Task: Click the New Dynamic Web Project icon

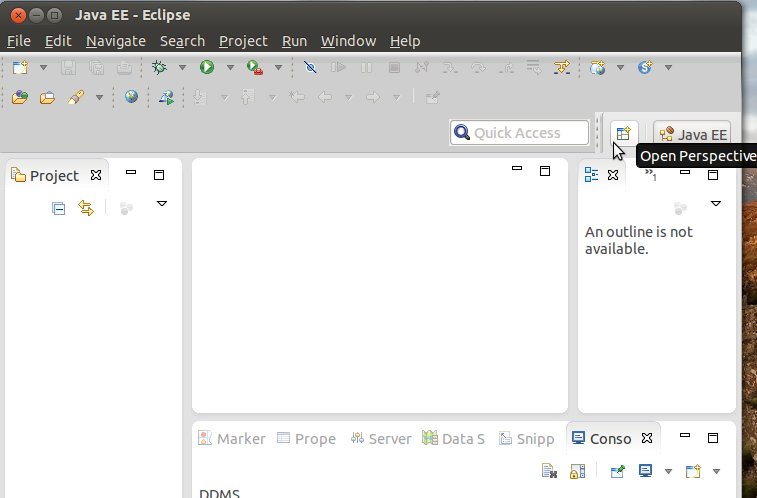Action: click(x=597, y=67)
